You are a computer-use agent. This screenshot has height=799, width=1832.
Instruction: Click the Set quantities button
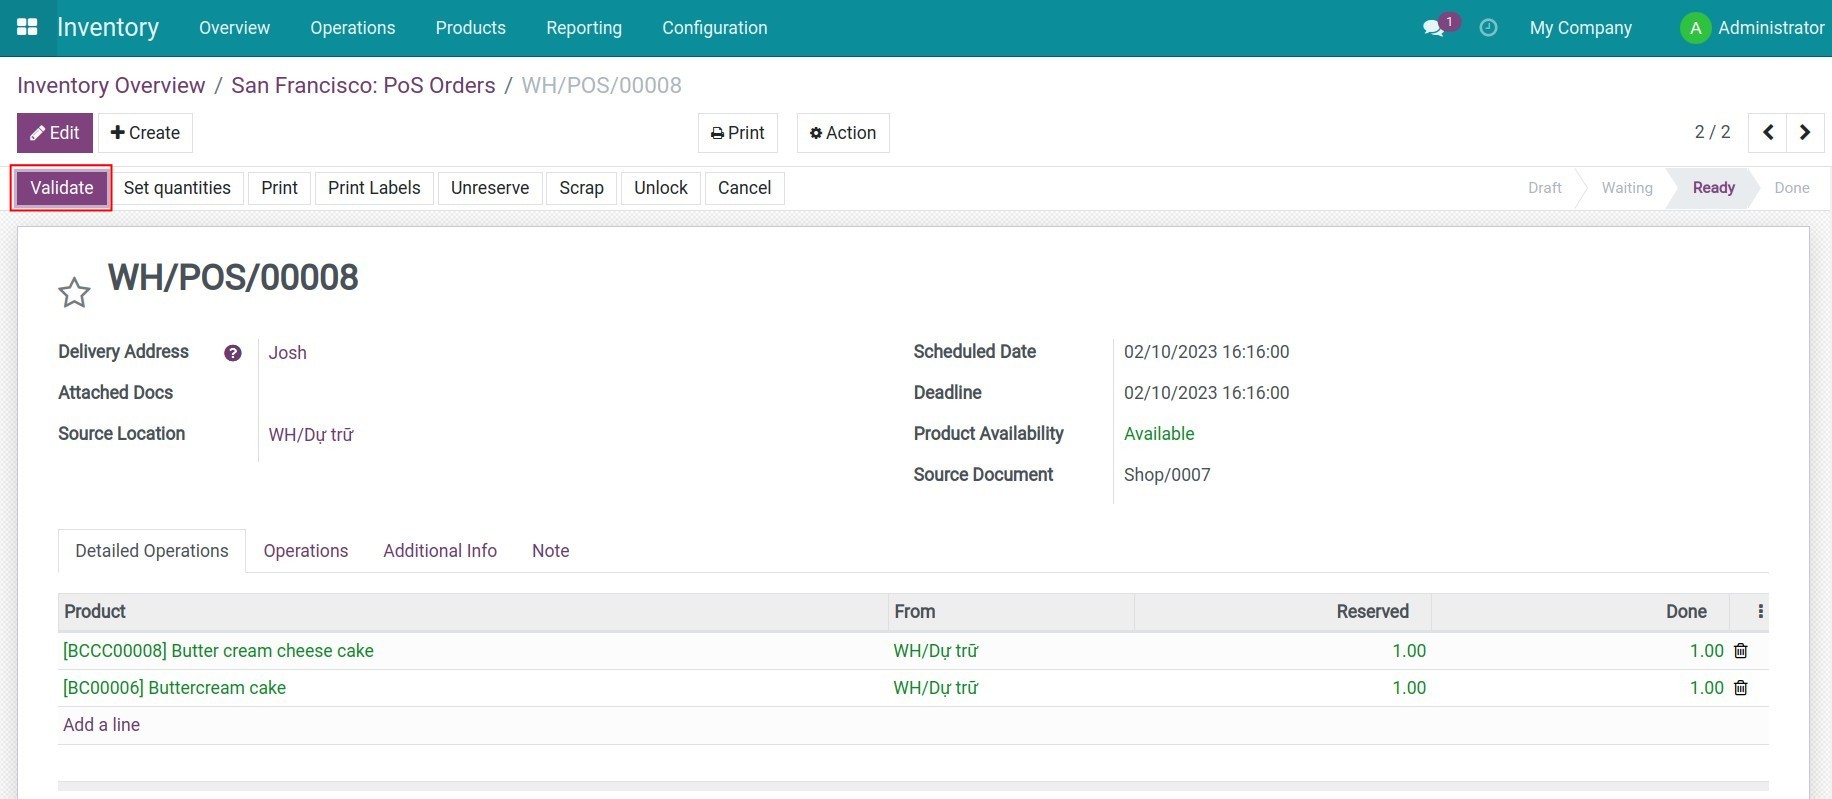point(177,188)
